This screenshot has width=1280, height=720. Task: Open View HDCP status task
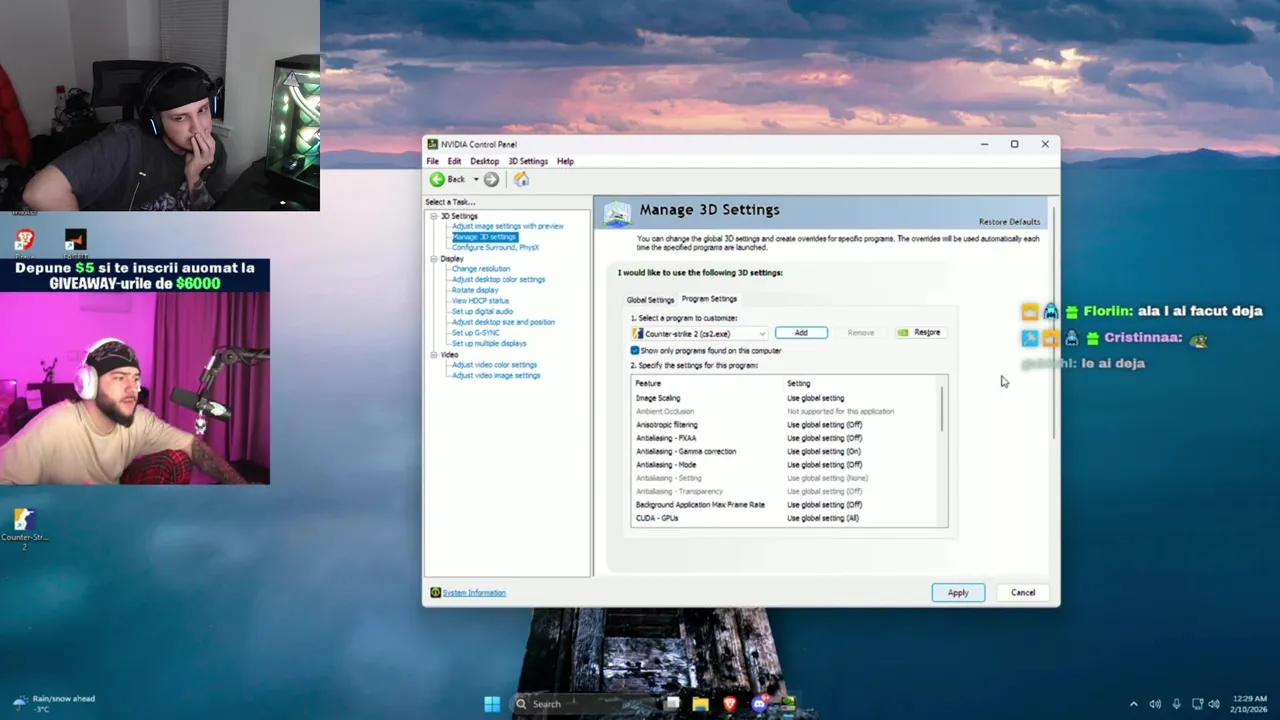pyautogui.click(x=480, y=301)
